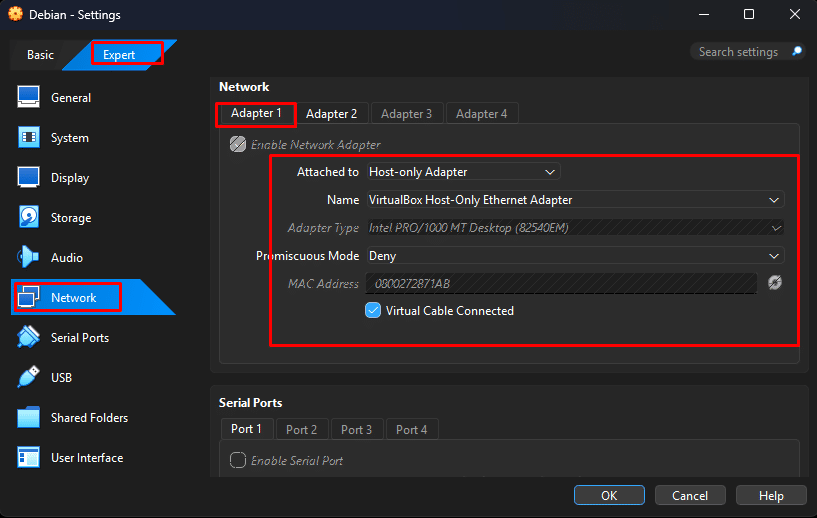The image size is (817, 518).
Task: Select the Port 3 tab
Action: click(x=356, y=429)
